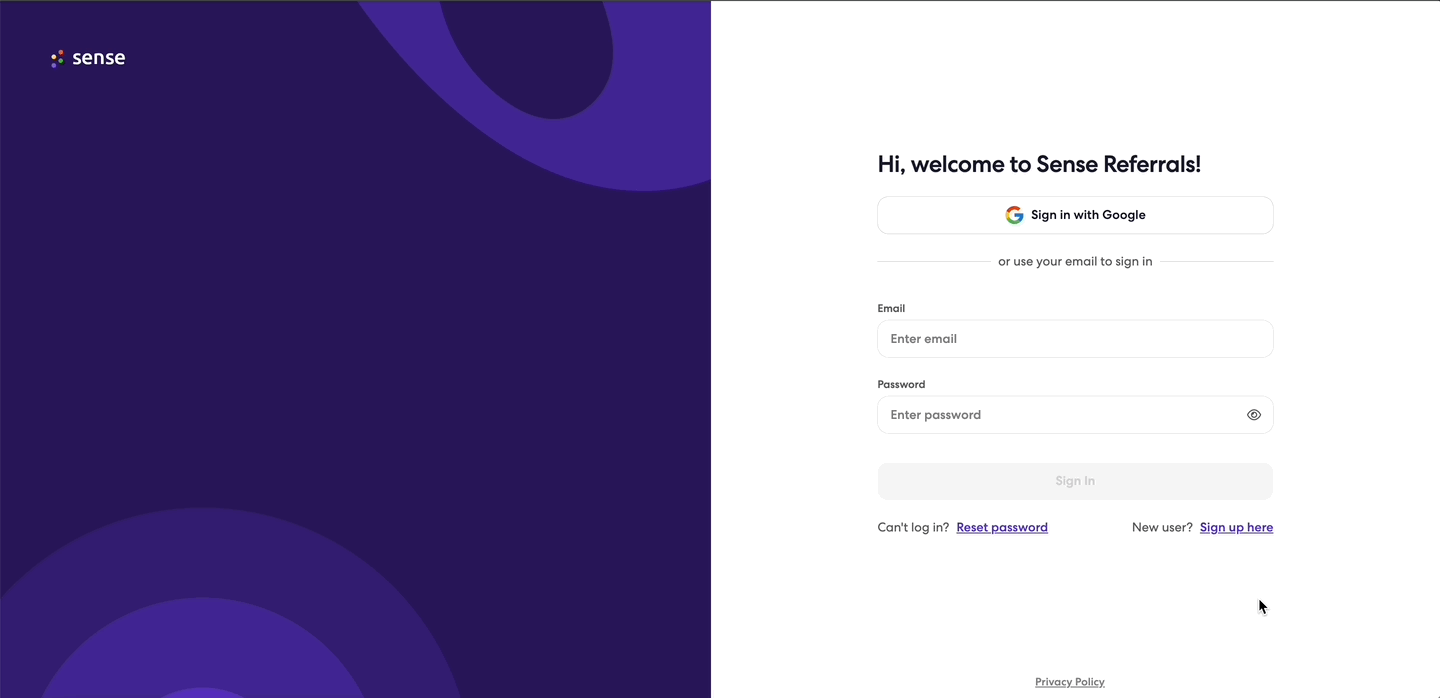Screen dimensions: 1440x698
Task: Open the Reset password link
Action: pos(1002,527)
